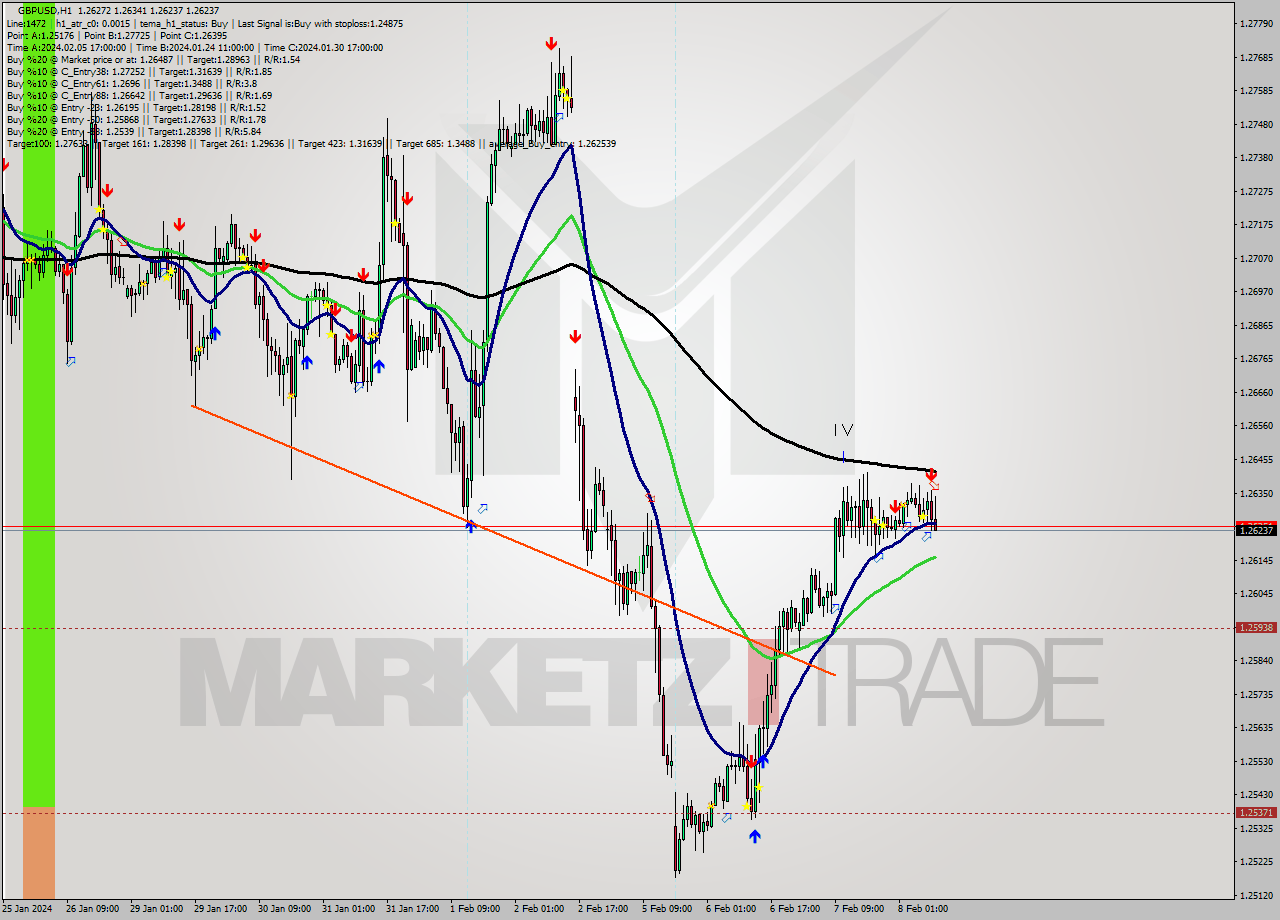Click the dashed red line at 1.25938
This screenshot has width=1280, height=920.
pyautogui.click(x=617, y=628)
